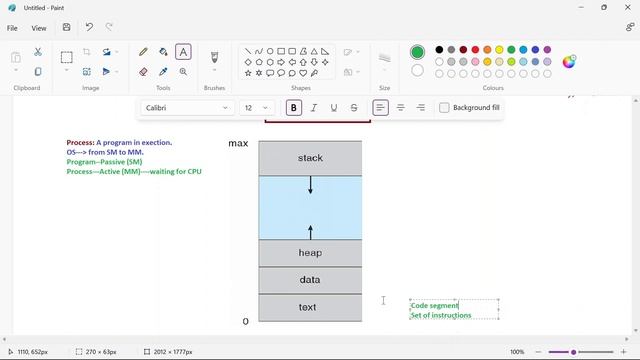This screenshot has height=360, width=640.
Task: Open the font size 12 dropdown
Action: pos(257,108)
